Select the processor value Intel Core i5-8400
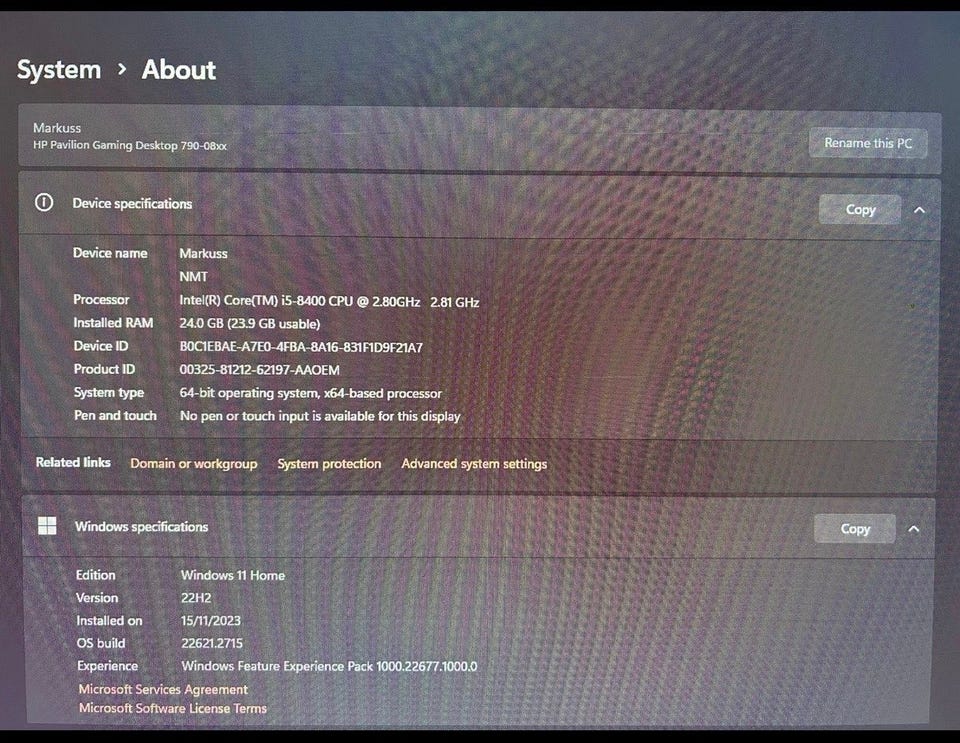960x743 pixels. tap(300, 301)
